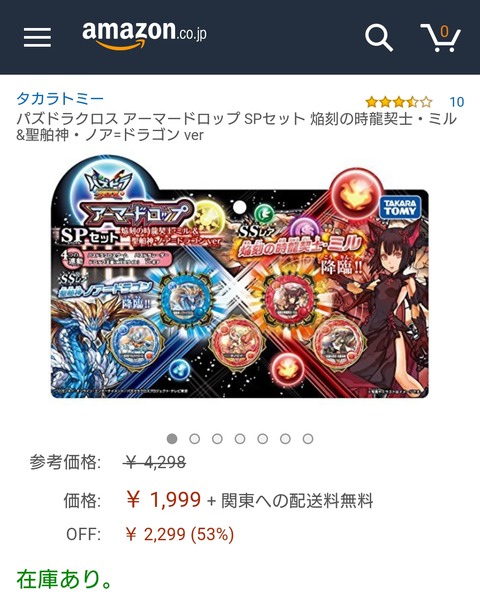Select the sixth image indicator dot
The image size is (480, 594).
point(285,439)
